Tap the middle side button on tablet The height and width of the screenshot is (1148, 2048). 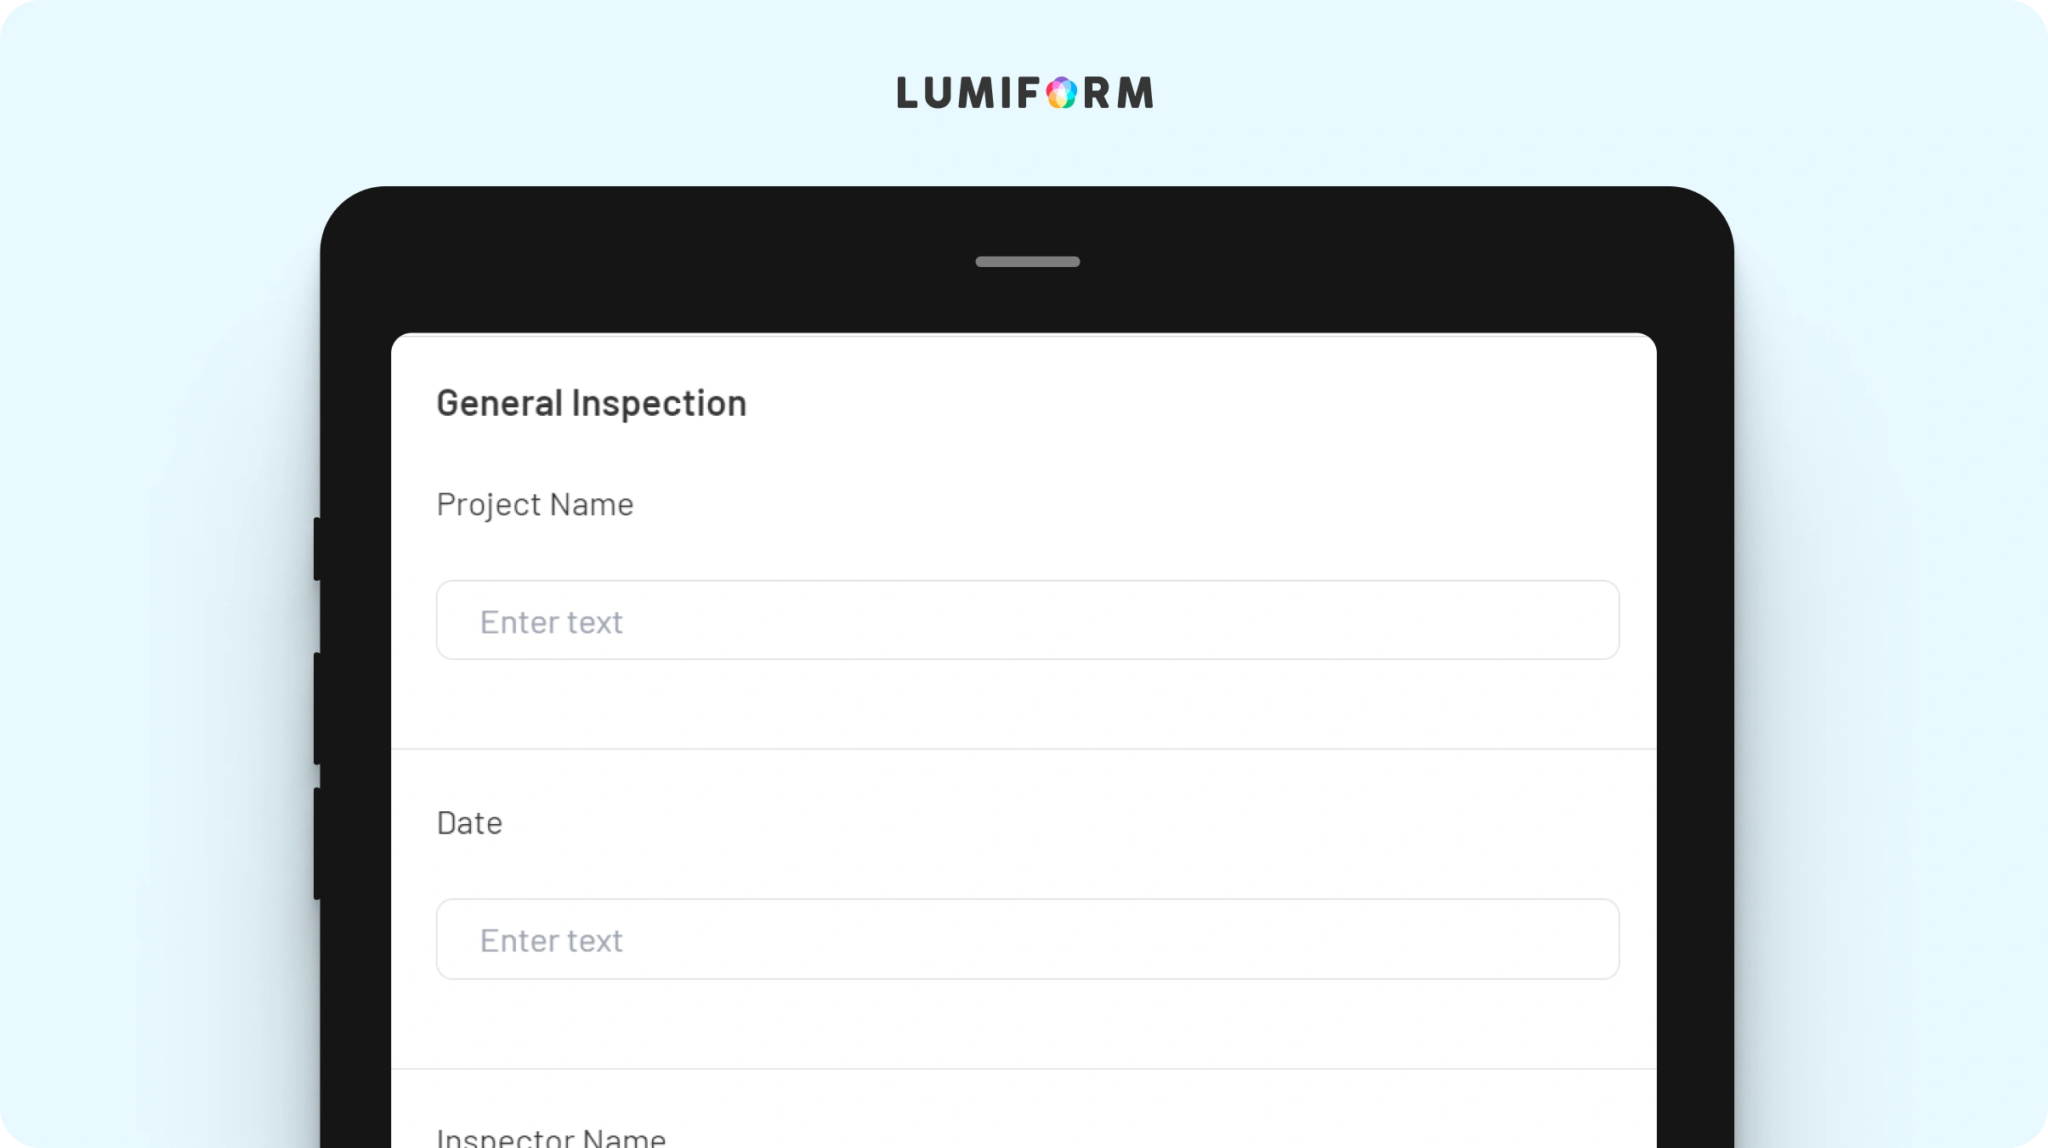point(317,709)
